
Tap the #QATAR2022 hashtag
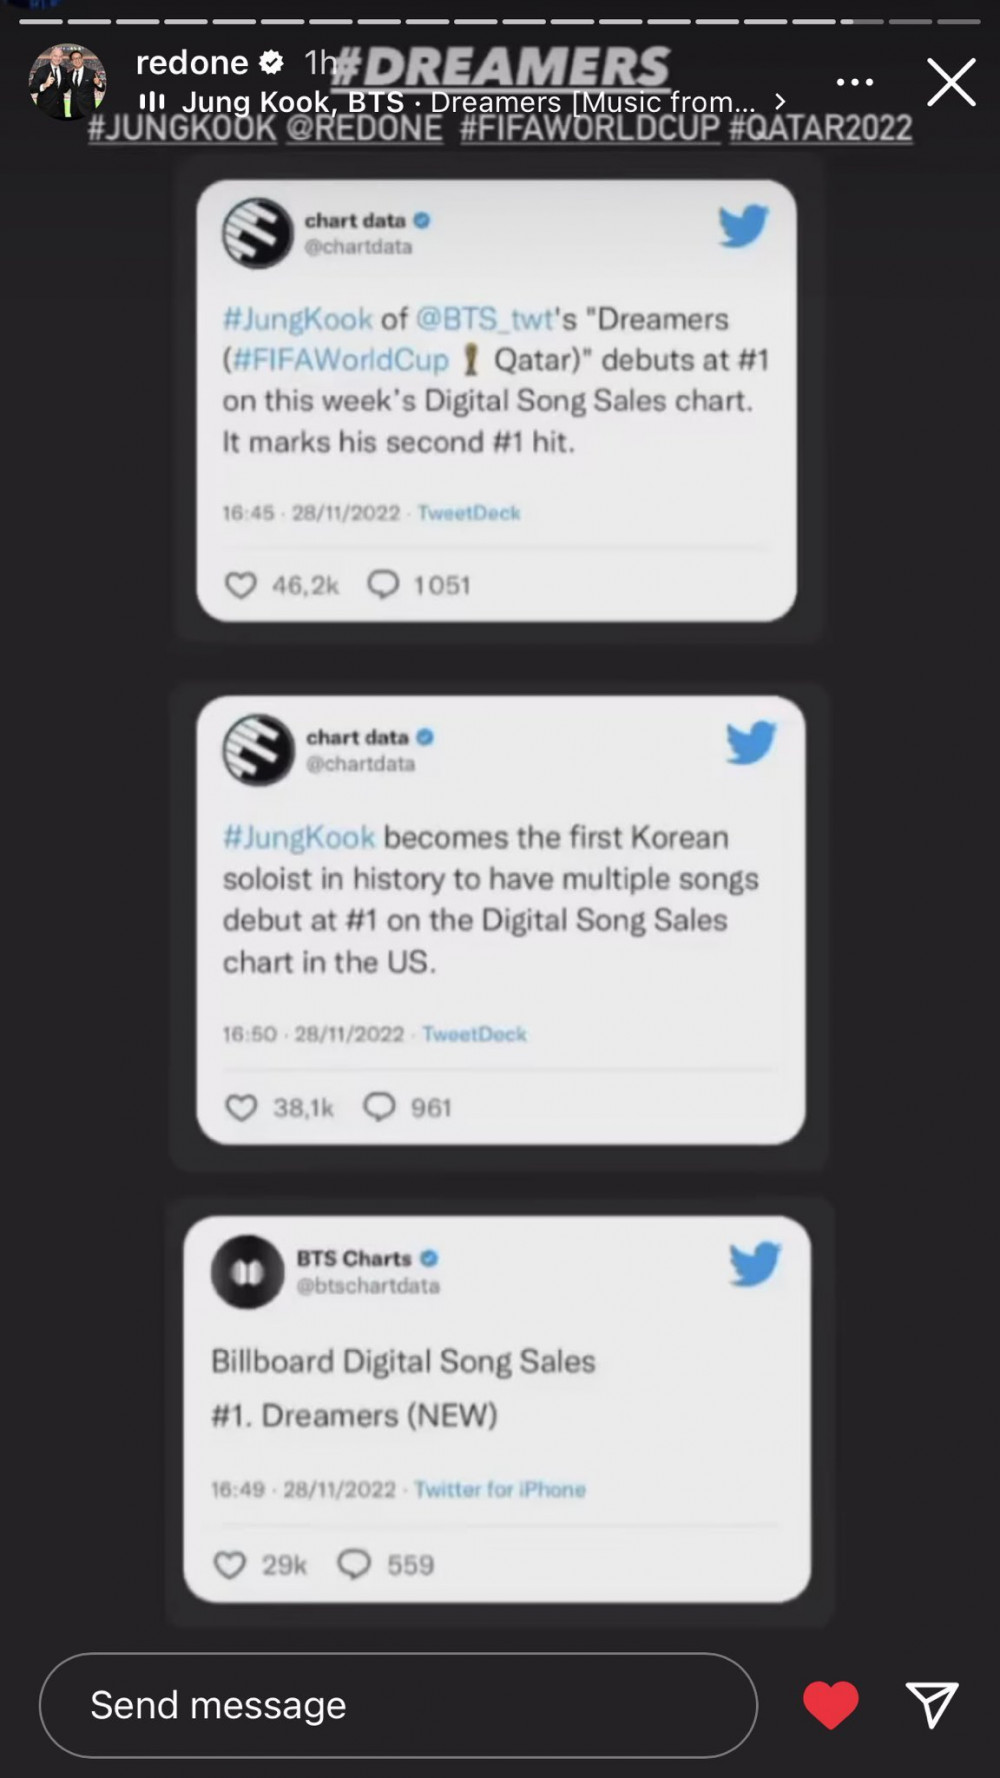[821, 128]
